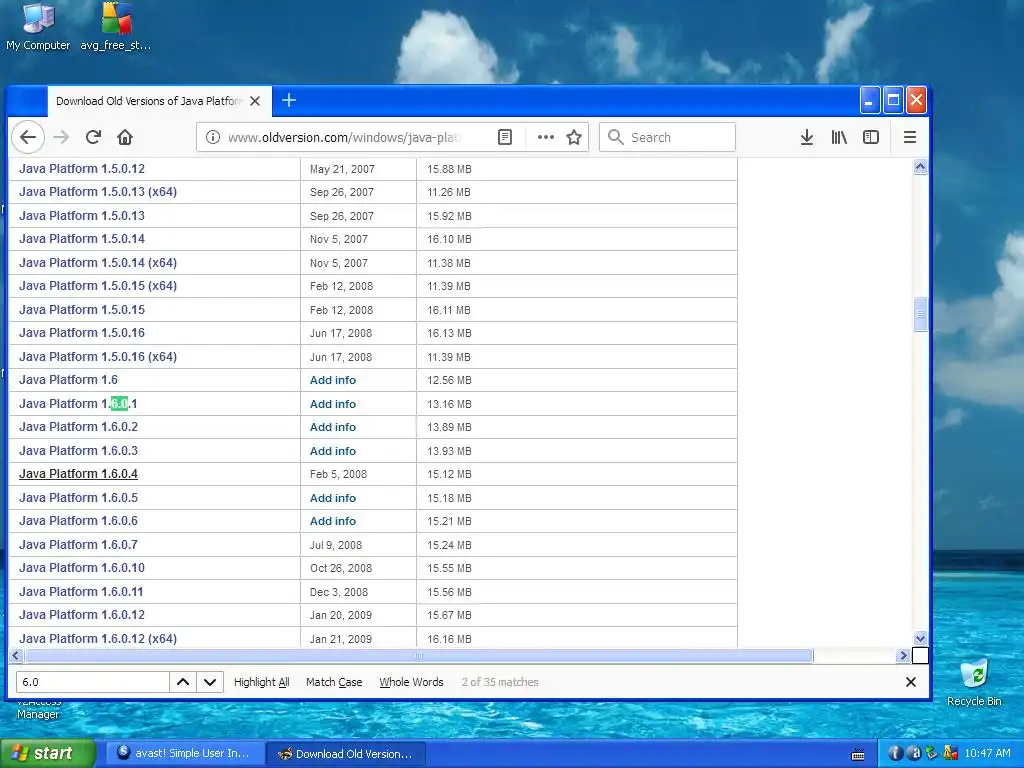This screenshot has height=768, width=1024.
Task: Switch to Download Old Version taskbar item
Action: tap(346, 754)
